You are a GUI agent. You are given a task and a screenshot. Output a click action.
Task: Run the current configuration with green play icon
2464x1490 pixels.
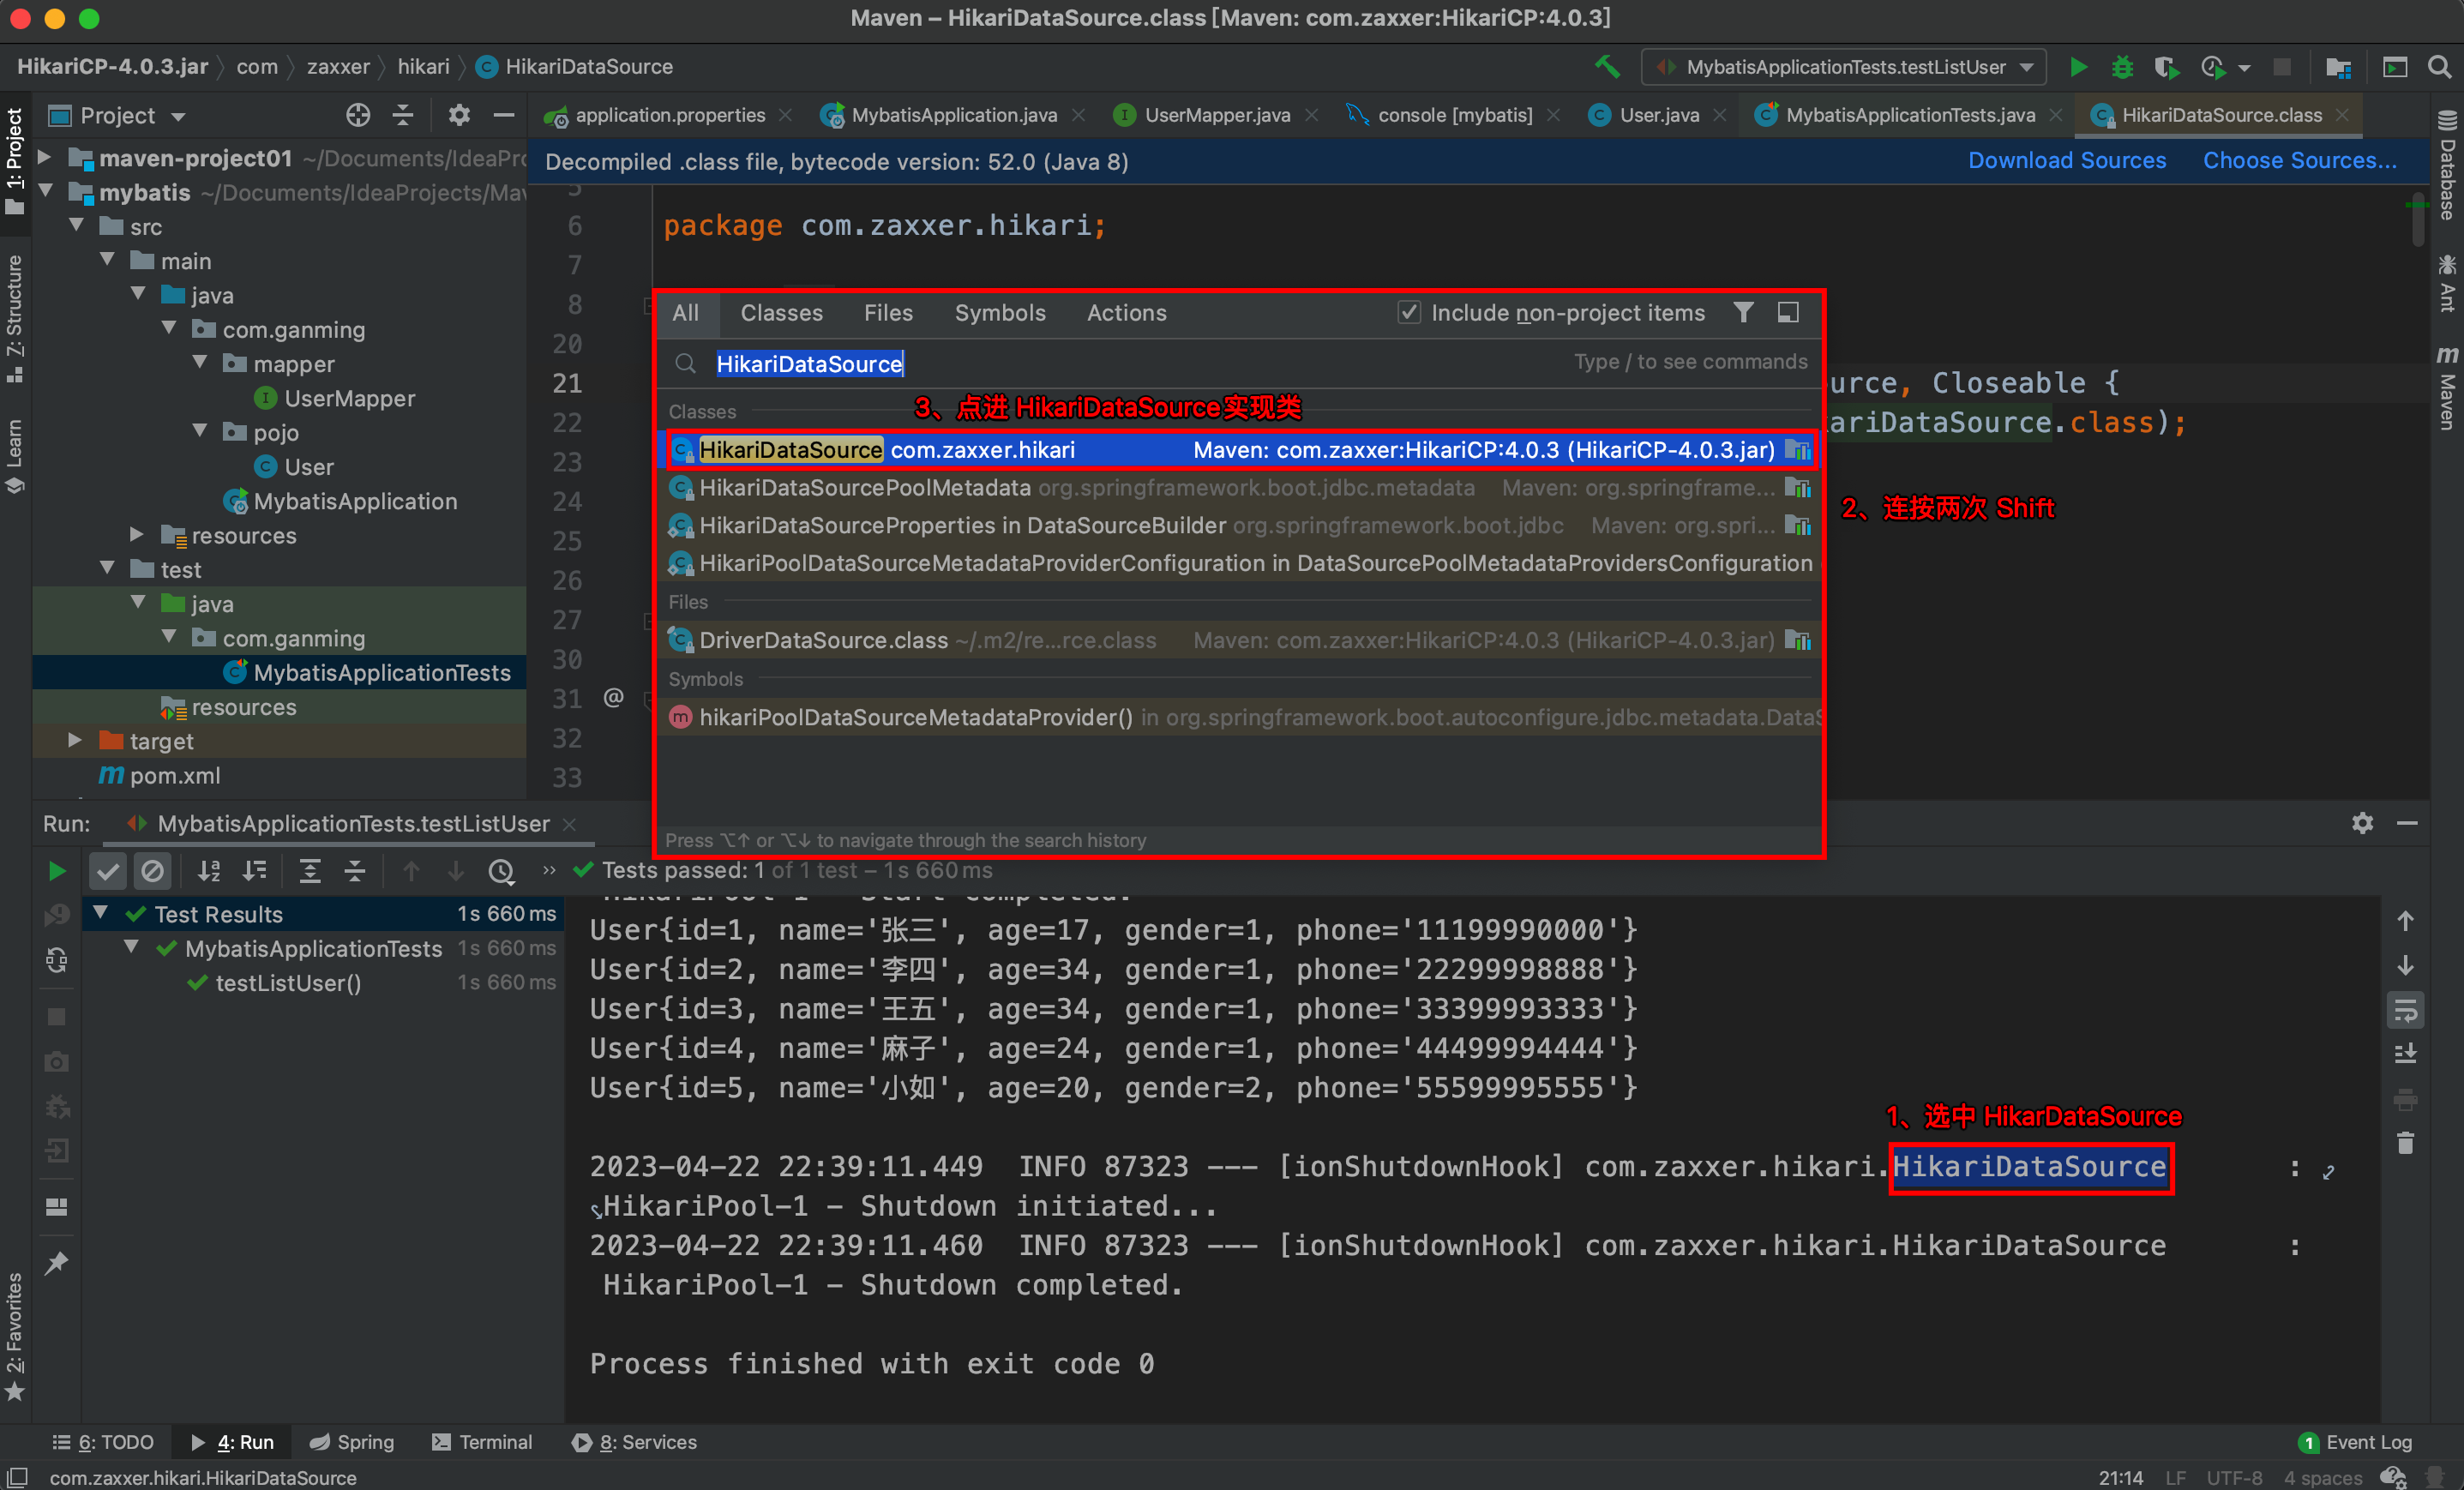tap(2078, 67)
